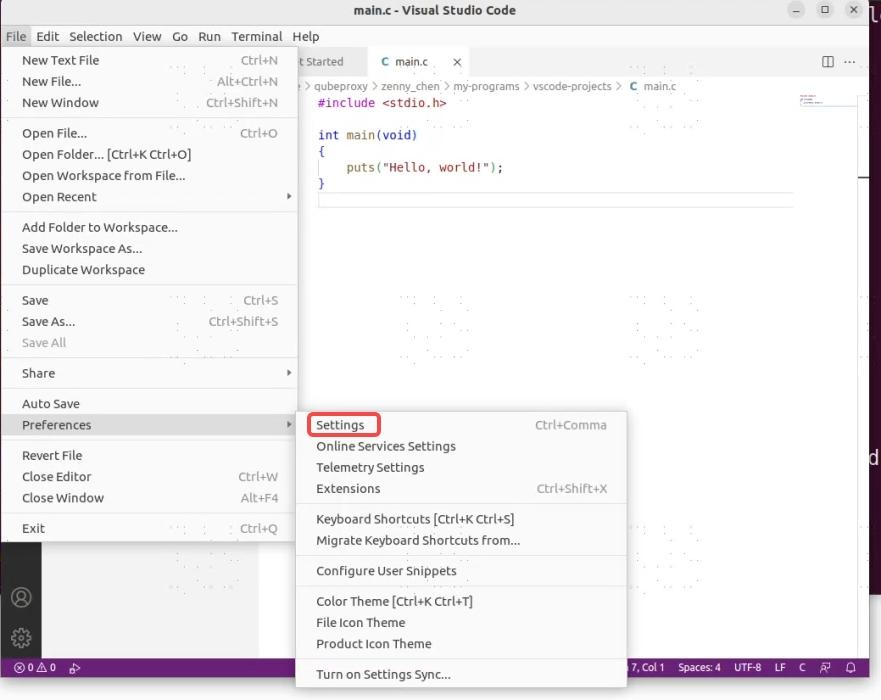Close the main.c tab
Image resolution: width=881 pixels, height=700 pixels.
(457, 62)
